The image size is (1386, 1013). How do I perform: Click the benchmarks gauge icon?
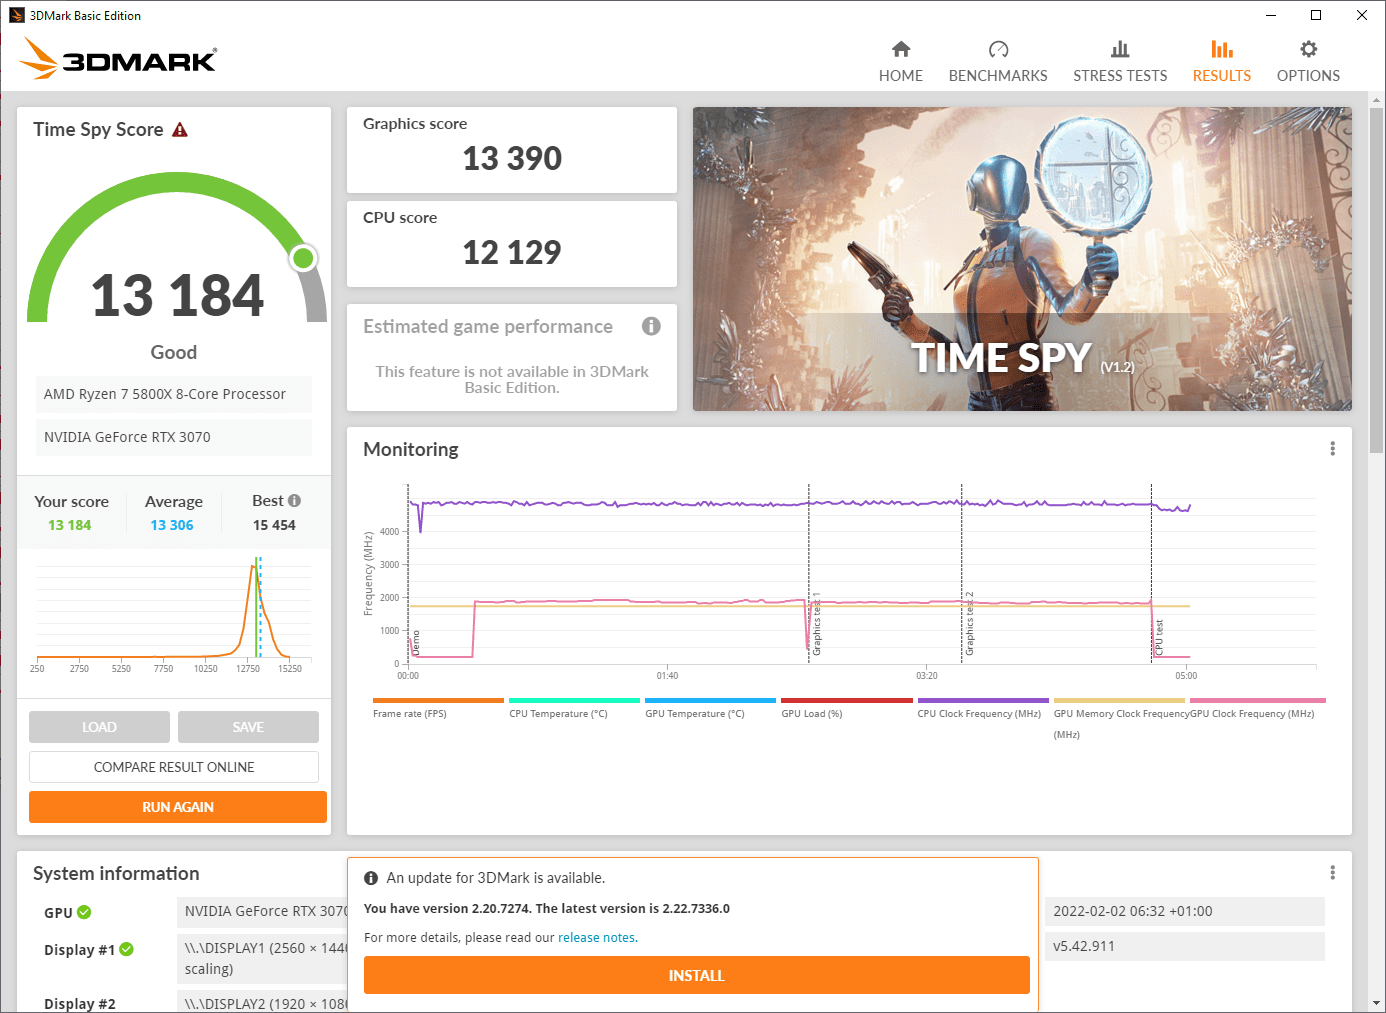998,49
